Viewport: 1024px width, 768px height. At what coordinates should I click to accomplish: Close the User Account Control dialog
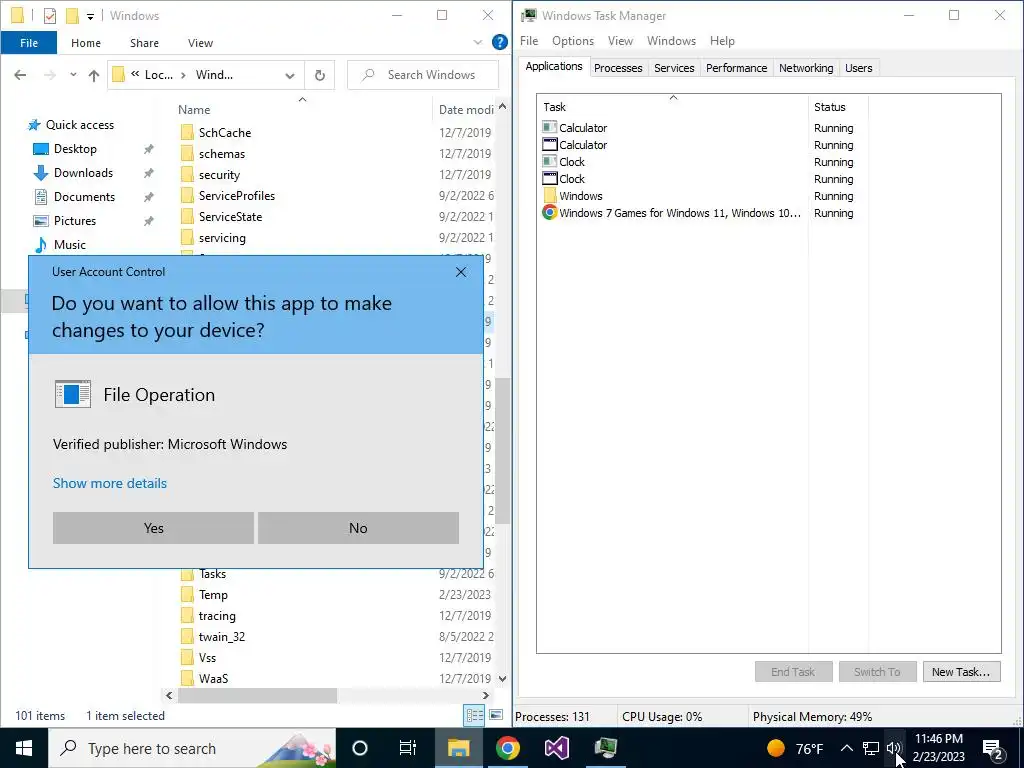pyautogui.click(x=461, y=272)
